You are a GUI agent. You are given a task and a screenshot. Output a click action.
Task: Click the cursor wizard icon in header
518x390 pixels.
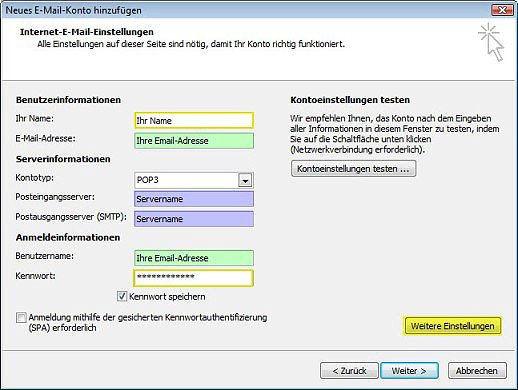coord(491,43)
